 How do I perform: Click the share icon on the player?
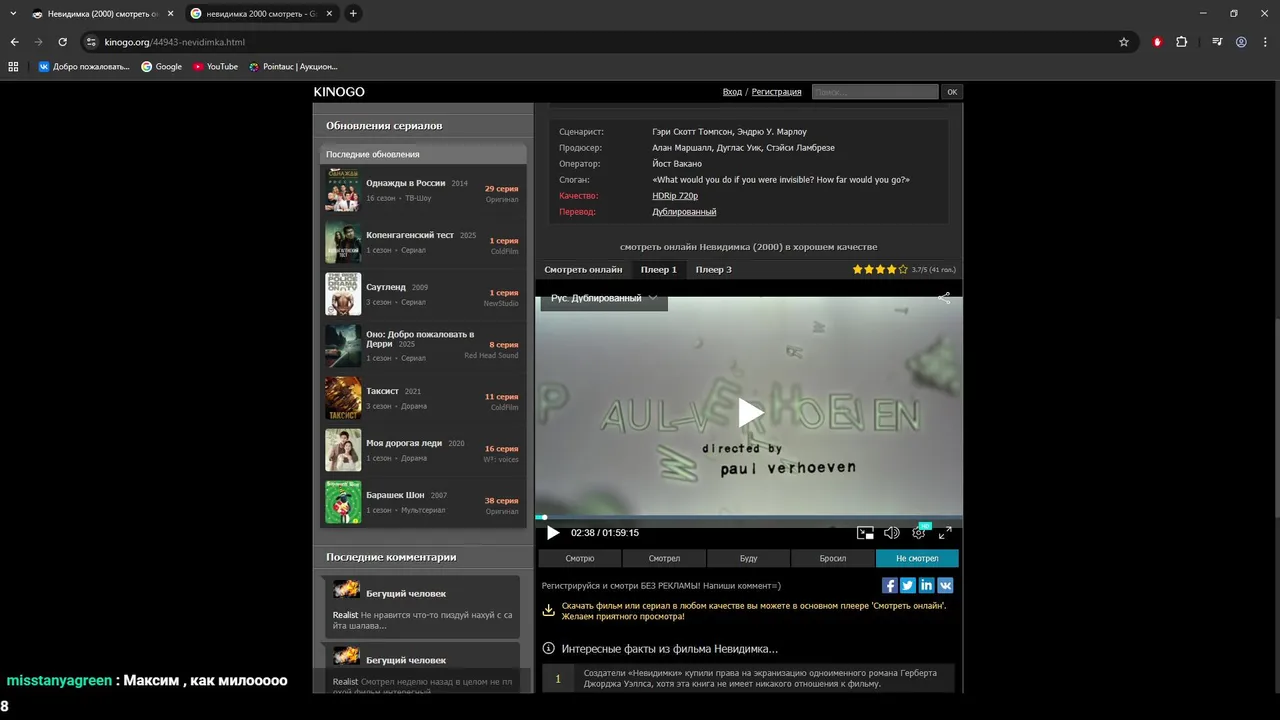coord(944,298)
